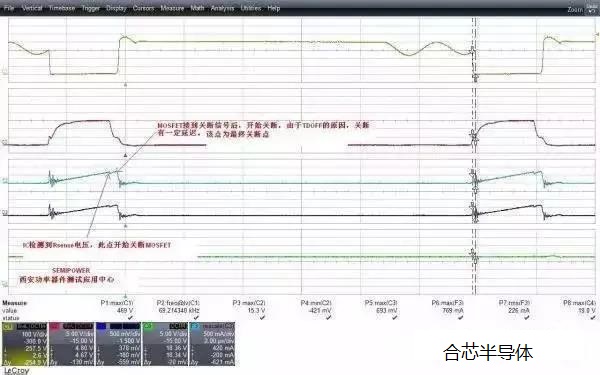Viewport: 600px width, 375px height.
Task: Click the 469 V measurement value
Action: pos(125,310)
